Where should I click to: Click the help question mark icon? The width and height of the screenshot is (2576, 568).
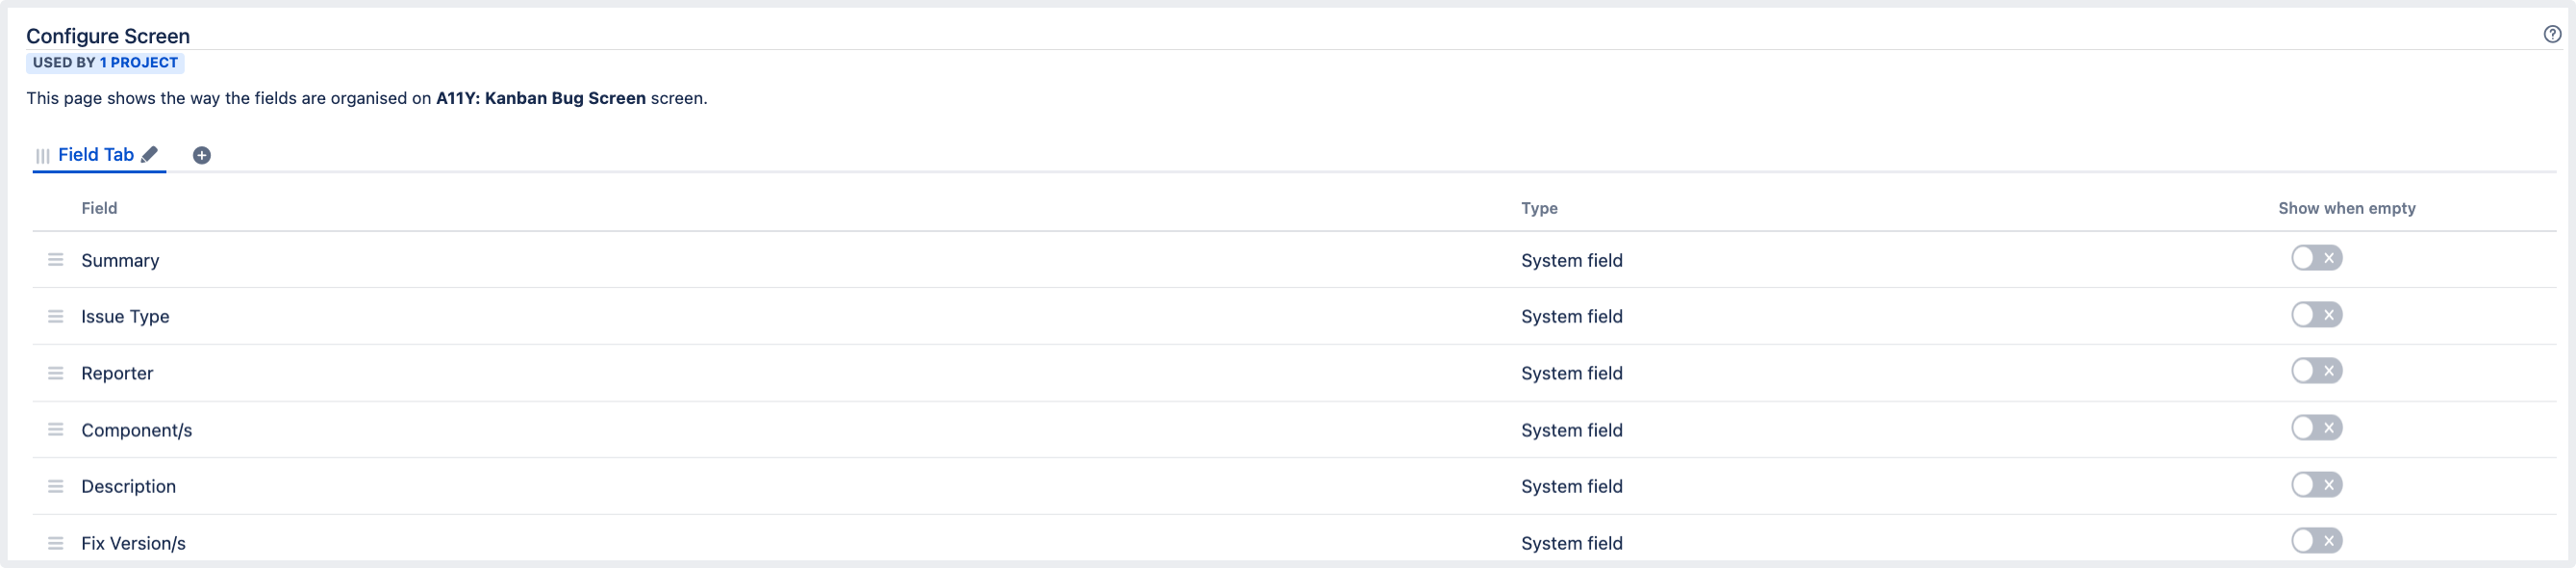pyautogui.click(x=2552, y=34)
